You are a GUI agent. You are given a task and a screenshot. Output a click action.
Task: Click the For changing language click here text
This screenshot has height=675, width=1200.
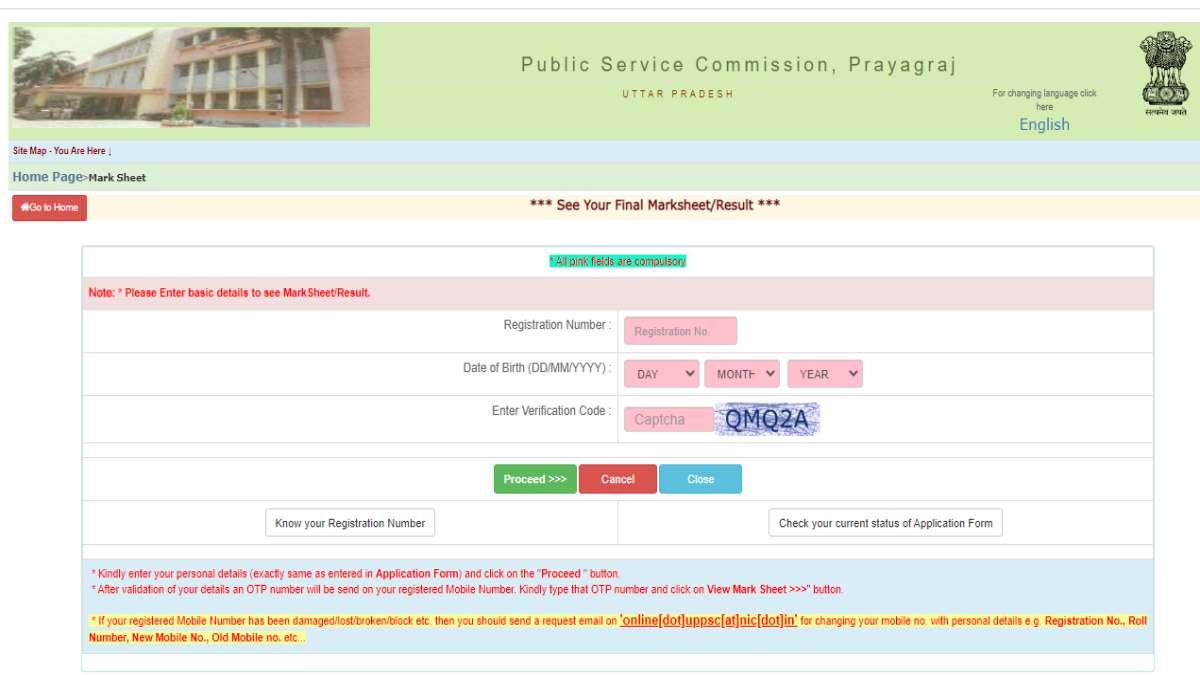(1044, 98)
